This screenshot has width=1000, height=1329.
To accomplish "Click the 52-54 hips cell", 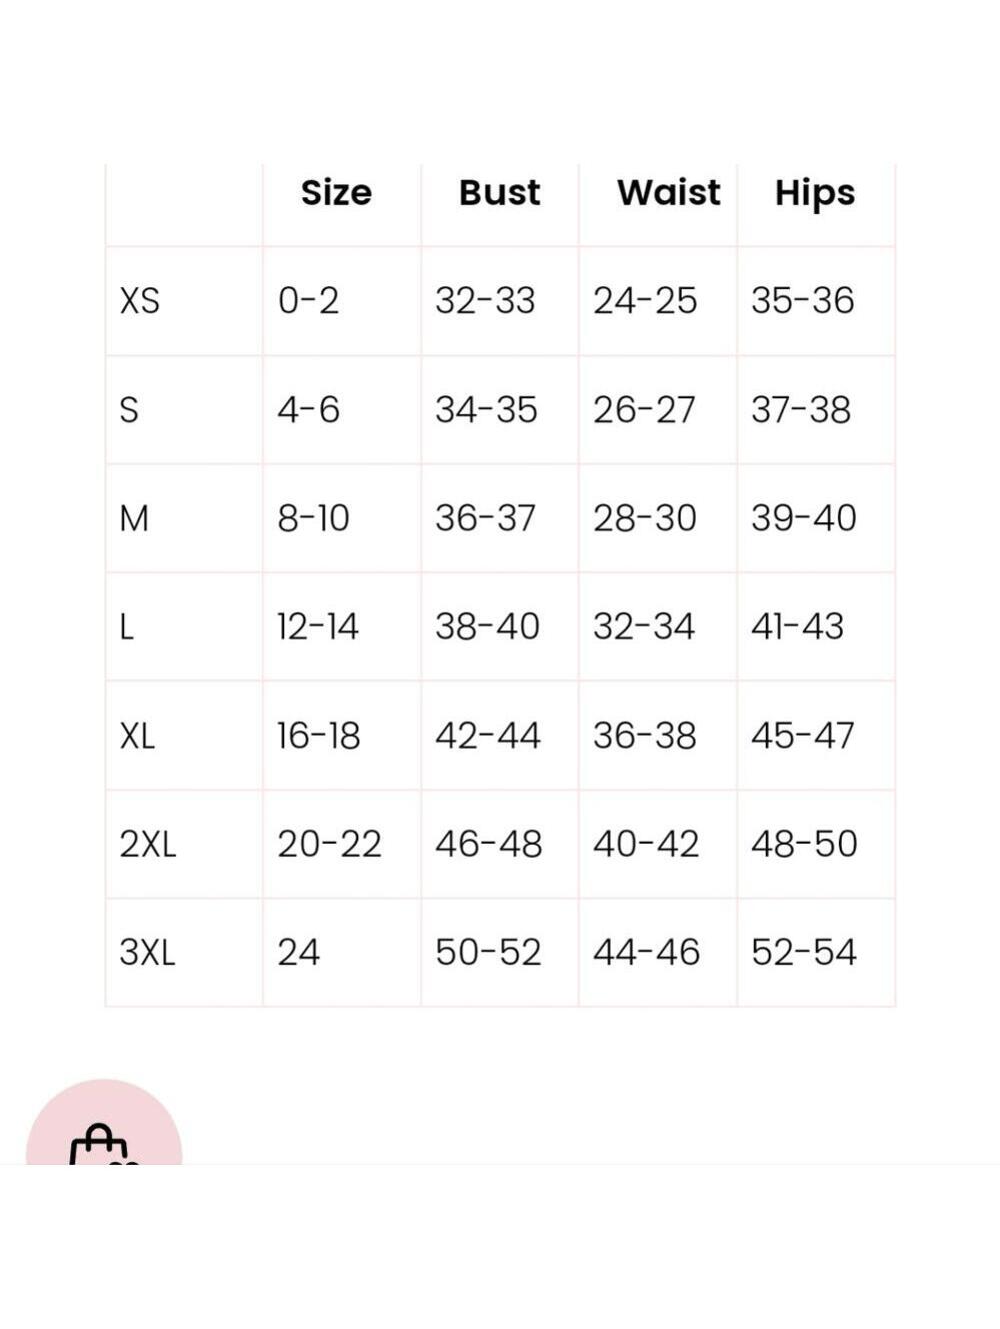I will pyautogui.click(x=804, y=952).
